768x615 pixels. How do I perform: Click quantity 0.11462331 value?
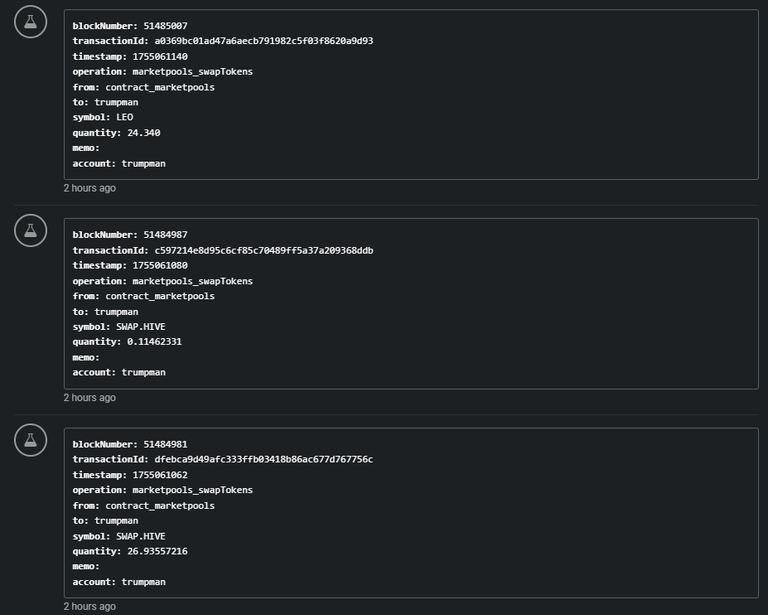(154, 342)
